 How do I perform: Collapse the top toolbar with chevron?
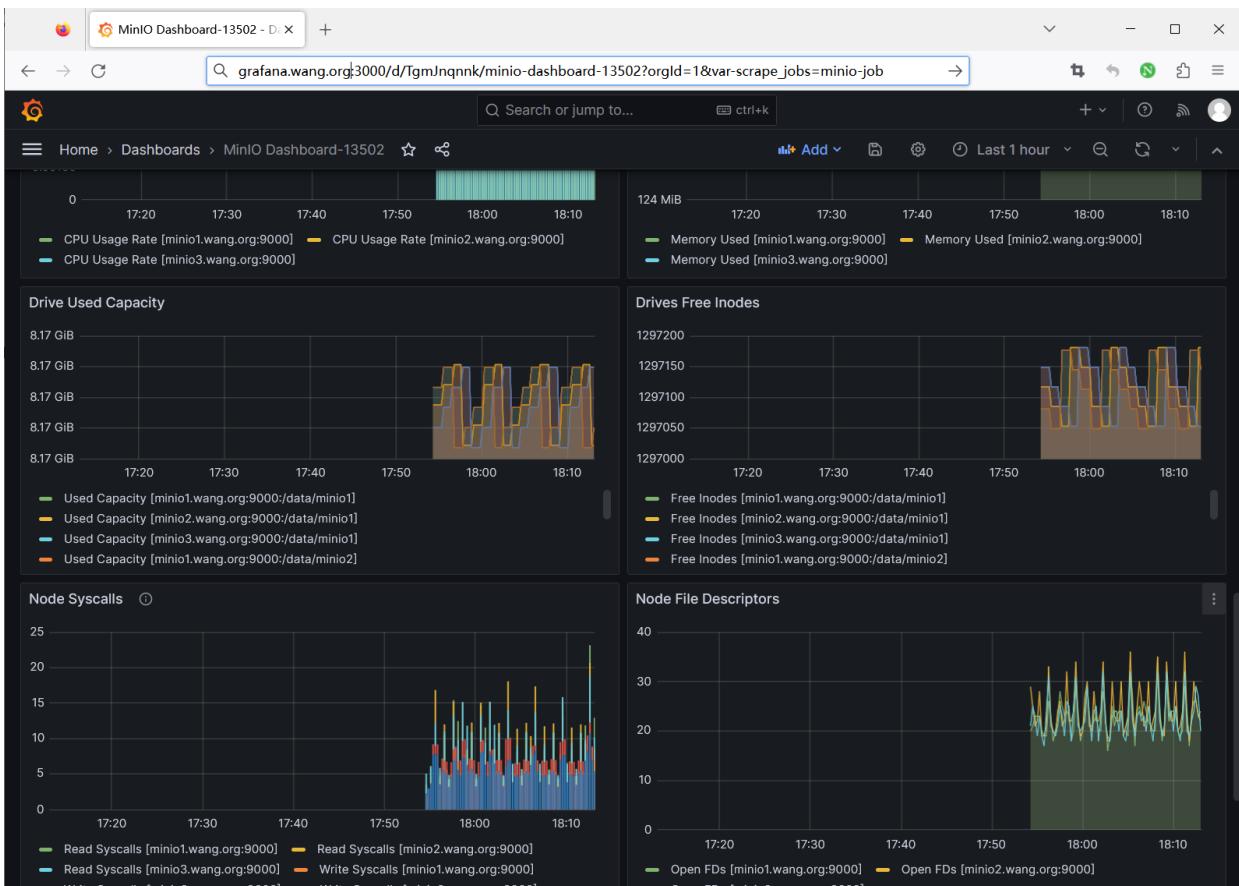pos(1217,150)
